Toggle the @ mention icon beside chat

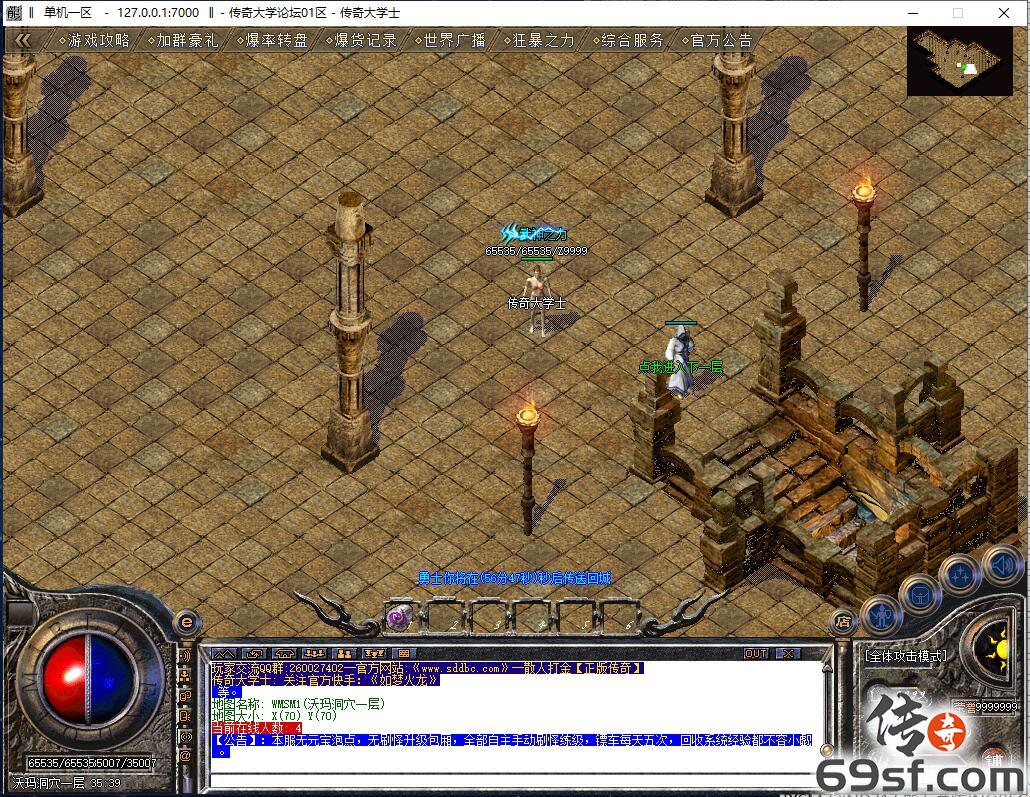point(185,756)
